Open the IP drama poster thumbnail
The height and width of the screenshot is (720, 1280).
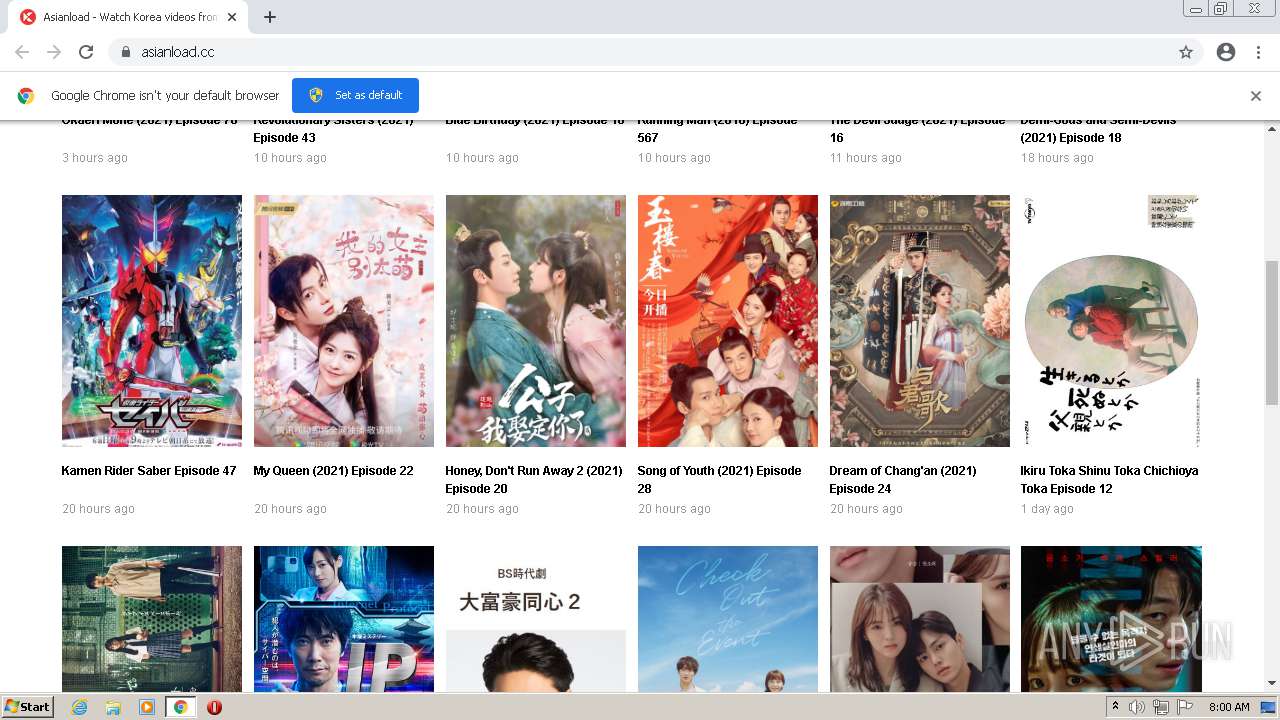[344, 619]
